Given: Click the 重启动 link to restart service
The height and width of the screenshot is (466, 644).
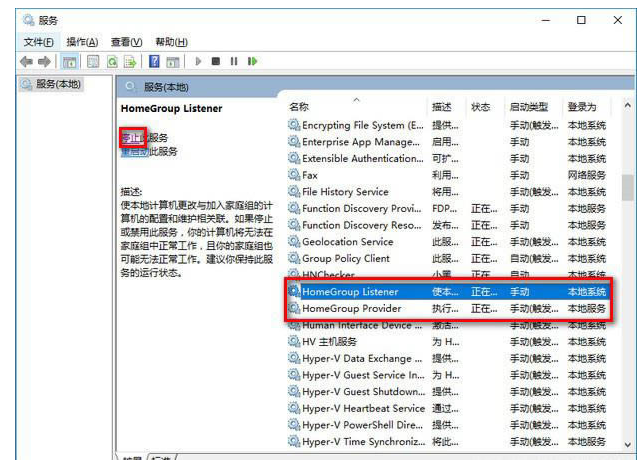Looking at the screenshot, I should 135,152.
